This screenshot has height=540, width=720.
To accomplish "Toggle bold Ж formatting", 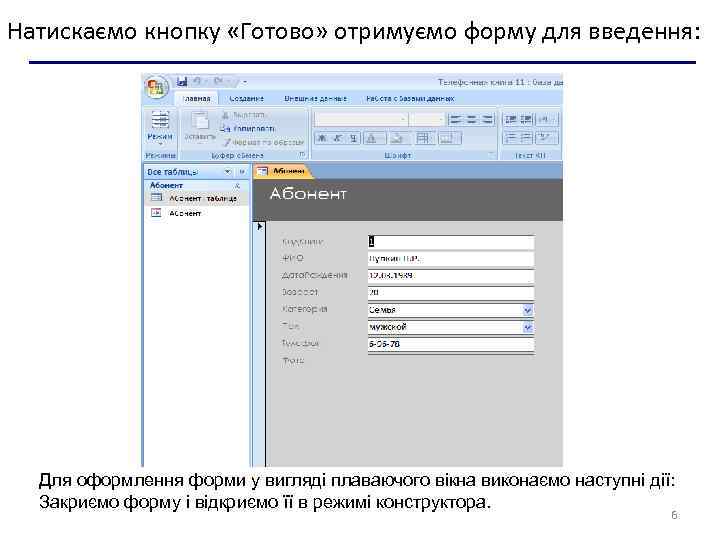I will pyautogui.click(x=322, y=138).
